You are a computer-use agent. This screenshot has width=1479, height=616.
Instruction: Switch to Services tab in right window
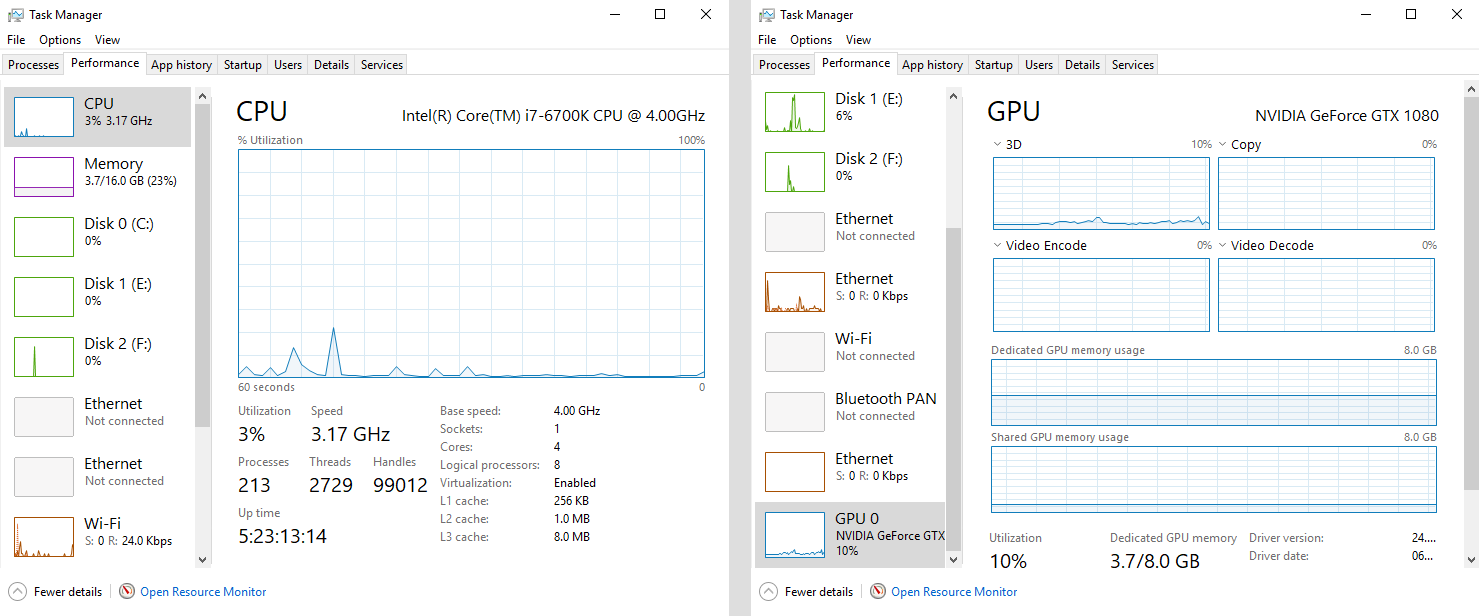click(1133, 65)
